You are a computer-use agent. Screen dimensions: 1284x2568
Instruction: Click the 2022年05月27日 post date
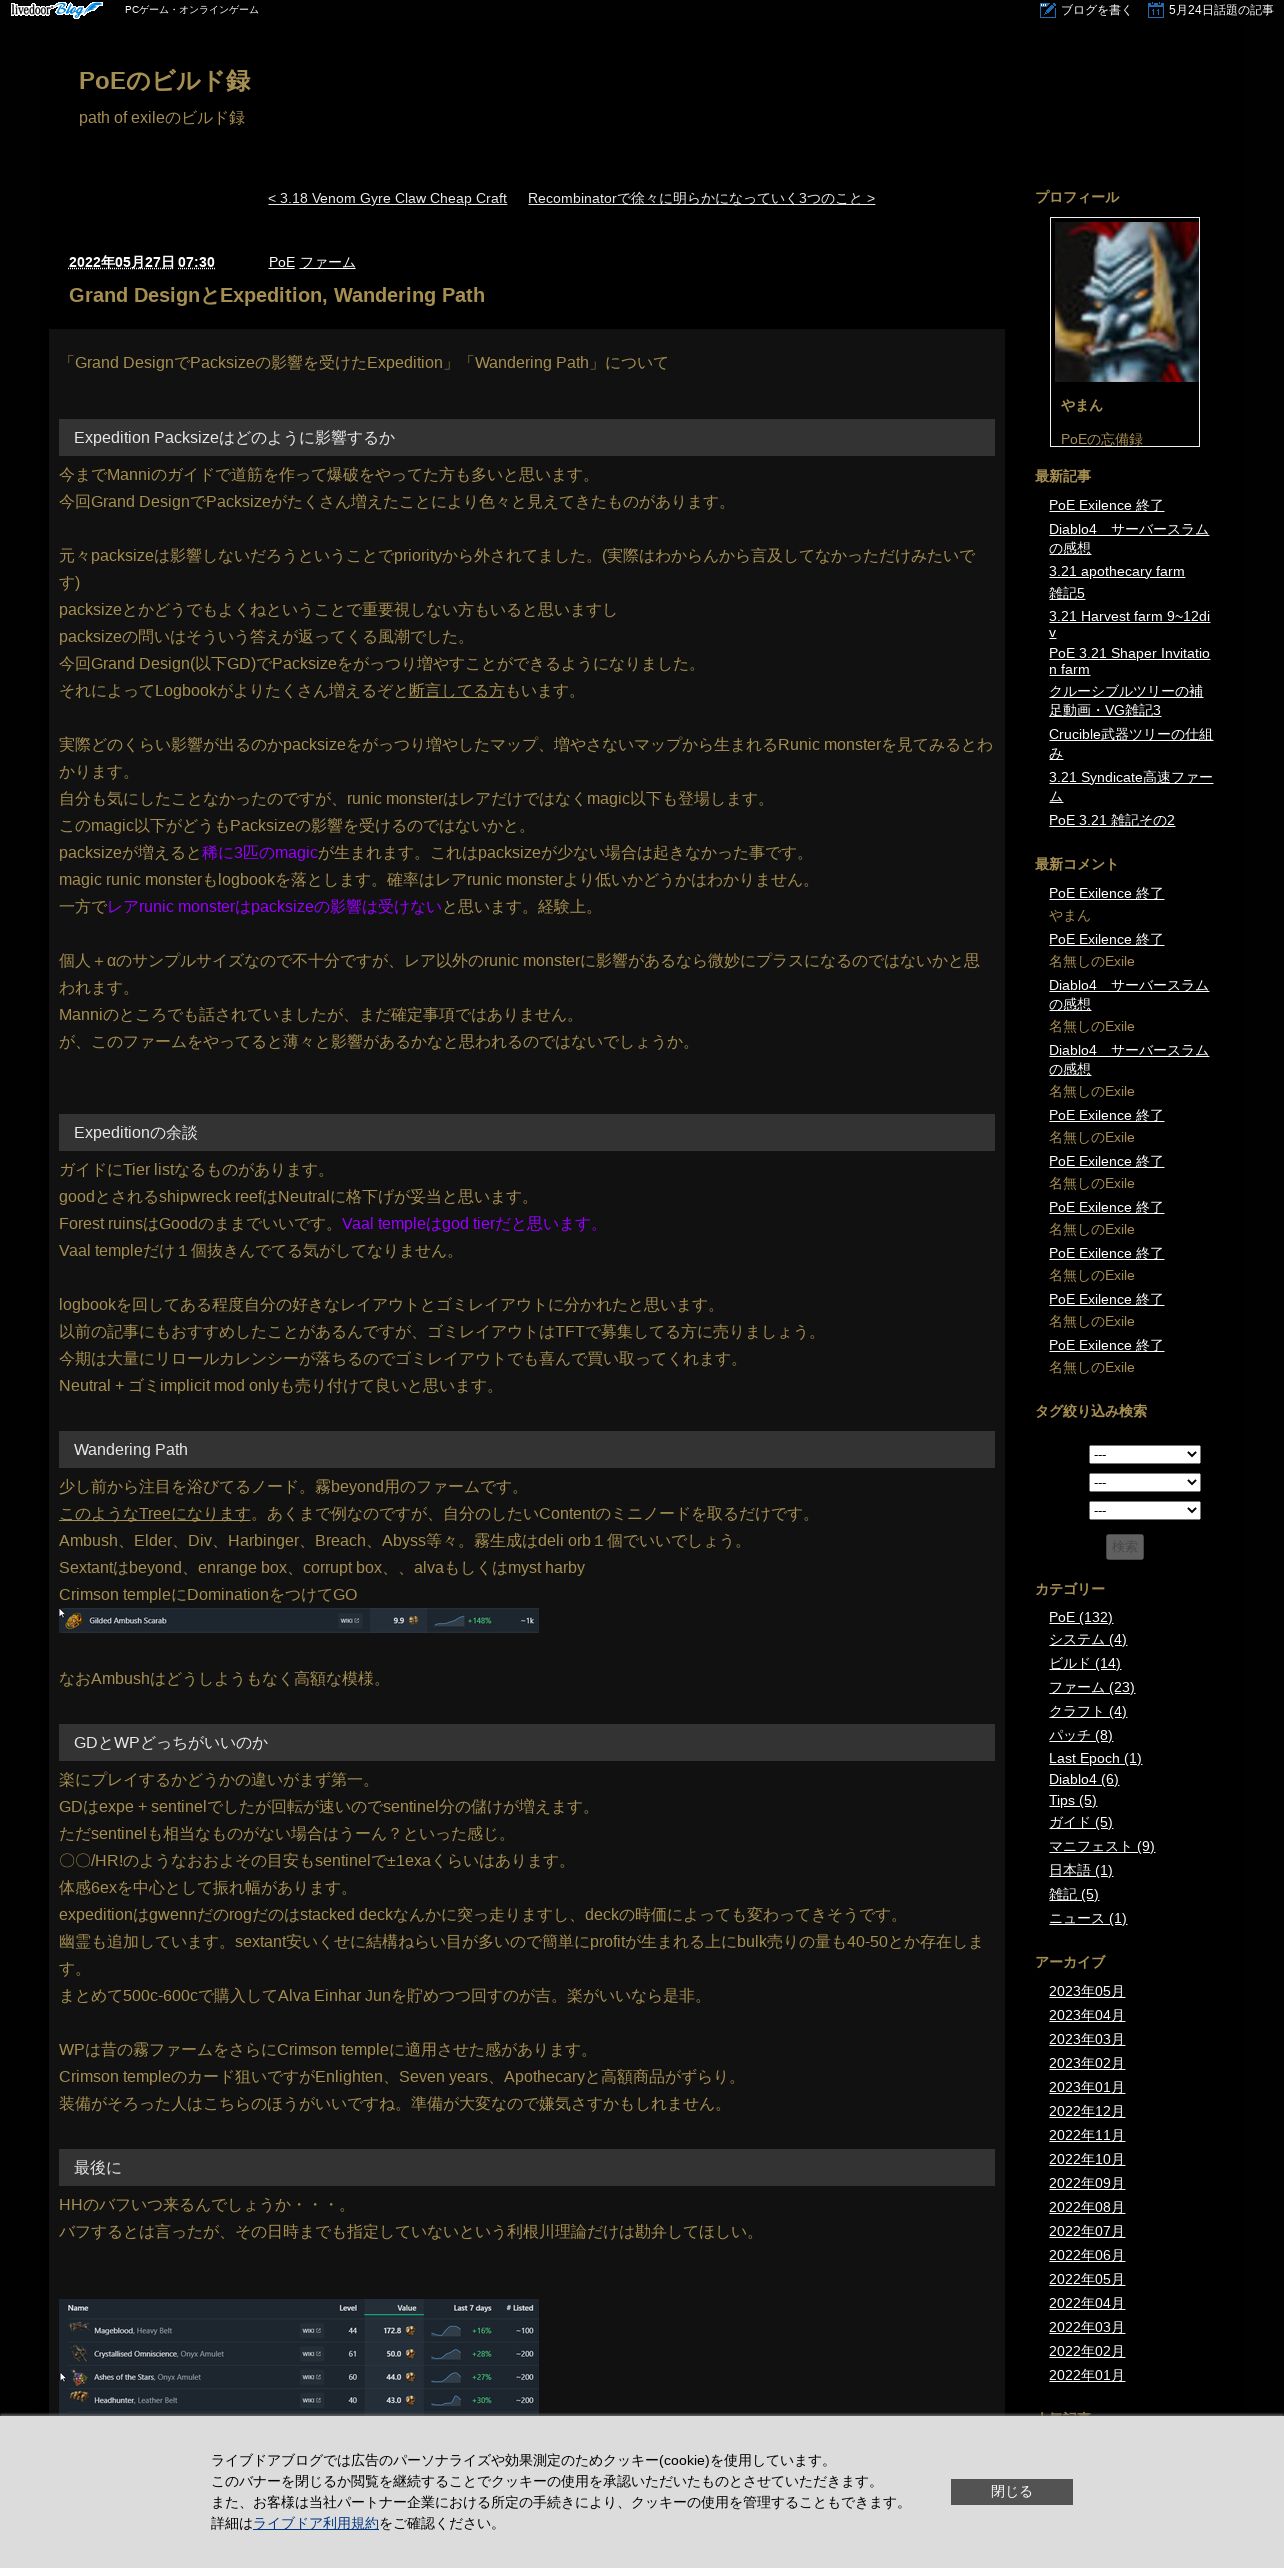[121, 262]
